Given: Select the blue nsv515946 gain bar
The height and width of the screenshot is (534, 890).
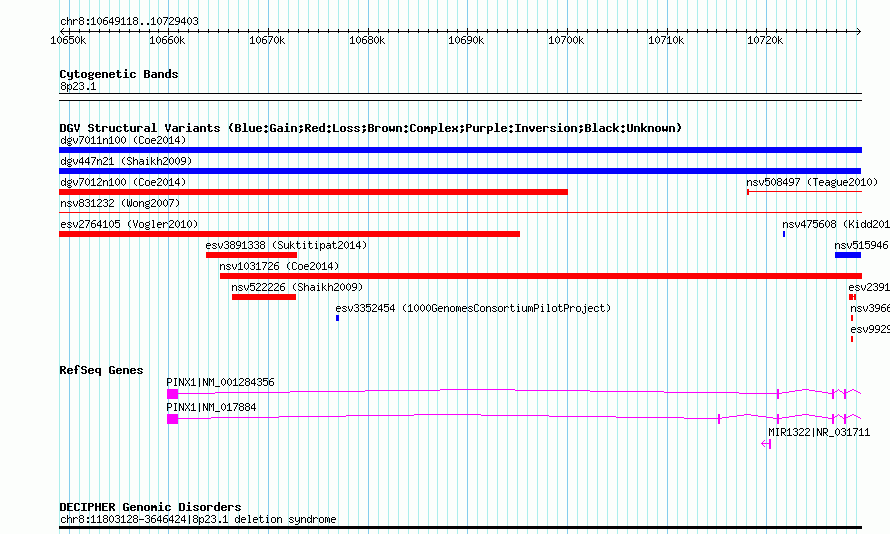Looking at the screenshot, I should click(x=848, y=255).
